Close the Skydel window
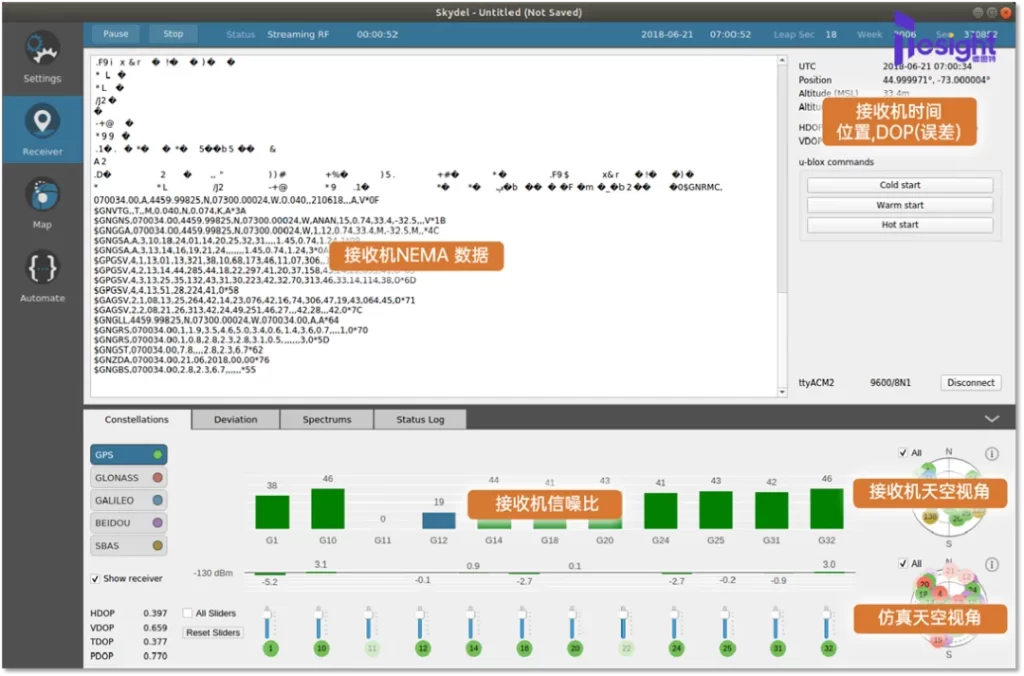 click(1006, 12)
